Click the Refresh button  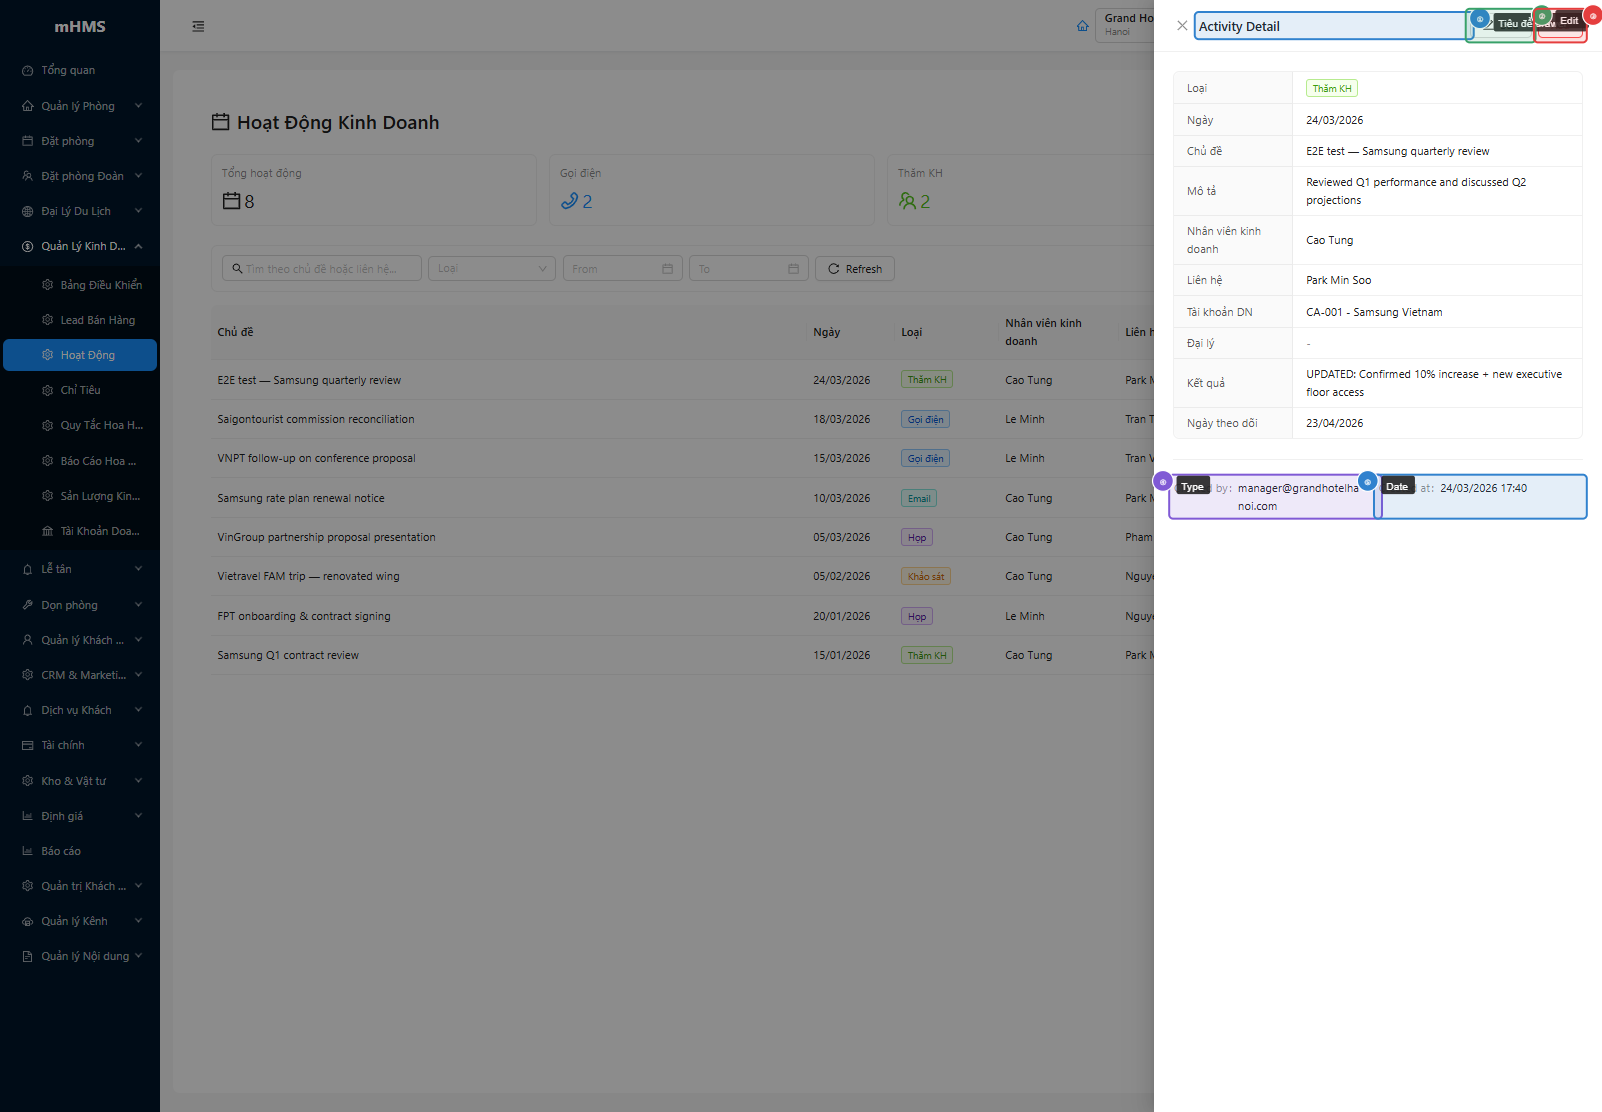tap(855, 269)
